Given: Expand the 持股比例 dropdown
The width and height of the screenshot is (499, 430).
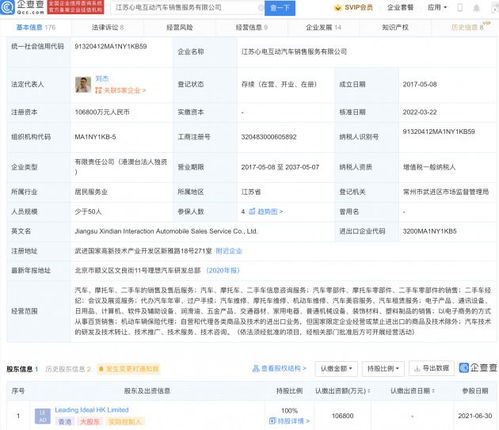Looking at the screenshot, I should pyautogui.click(x=383, y=368).
